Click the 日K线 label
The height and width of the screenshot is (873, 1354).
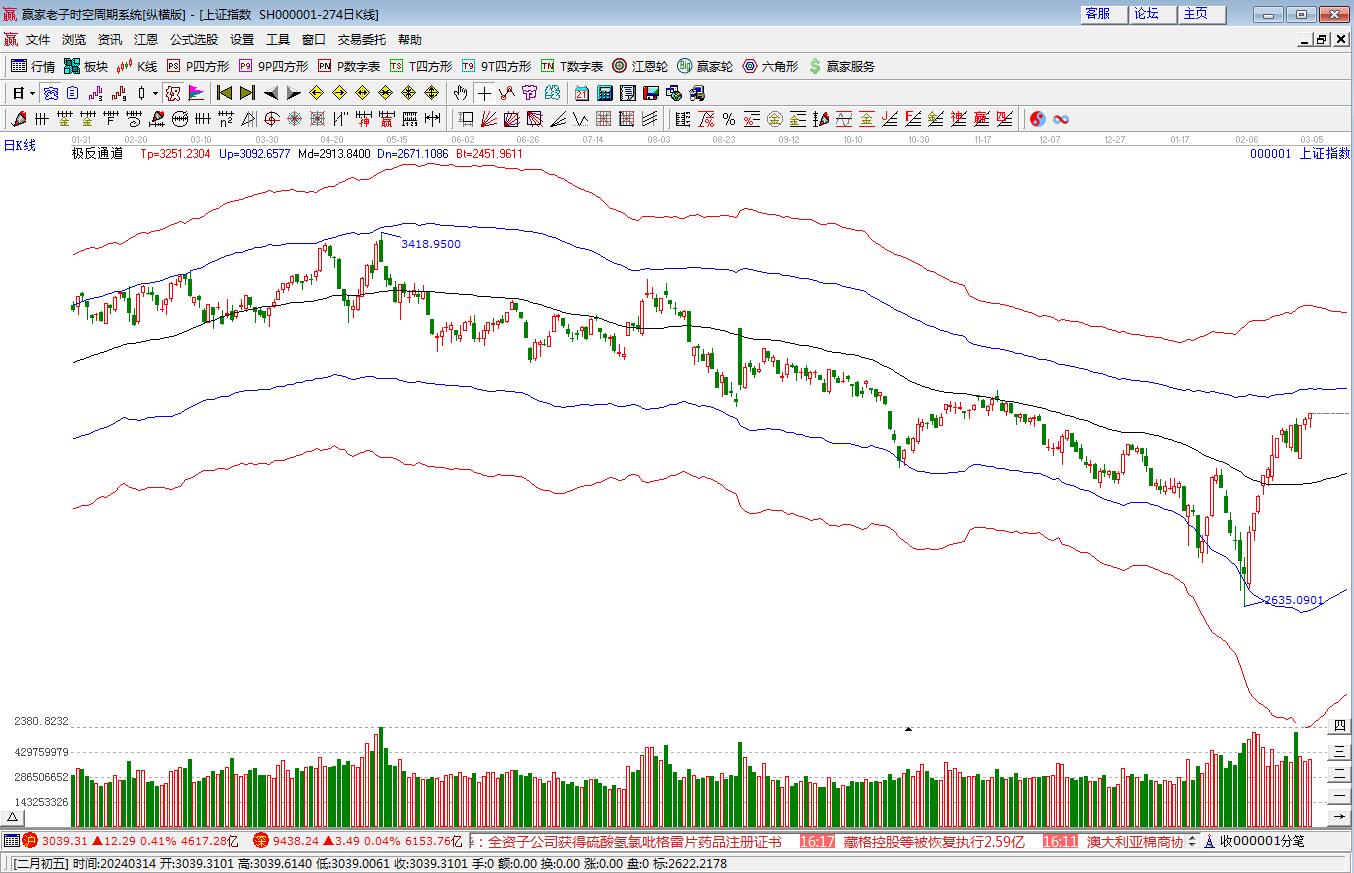(x=19, y=146)
